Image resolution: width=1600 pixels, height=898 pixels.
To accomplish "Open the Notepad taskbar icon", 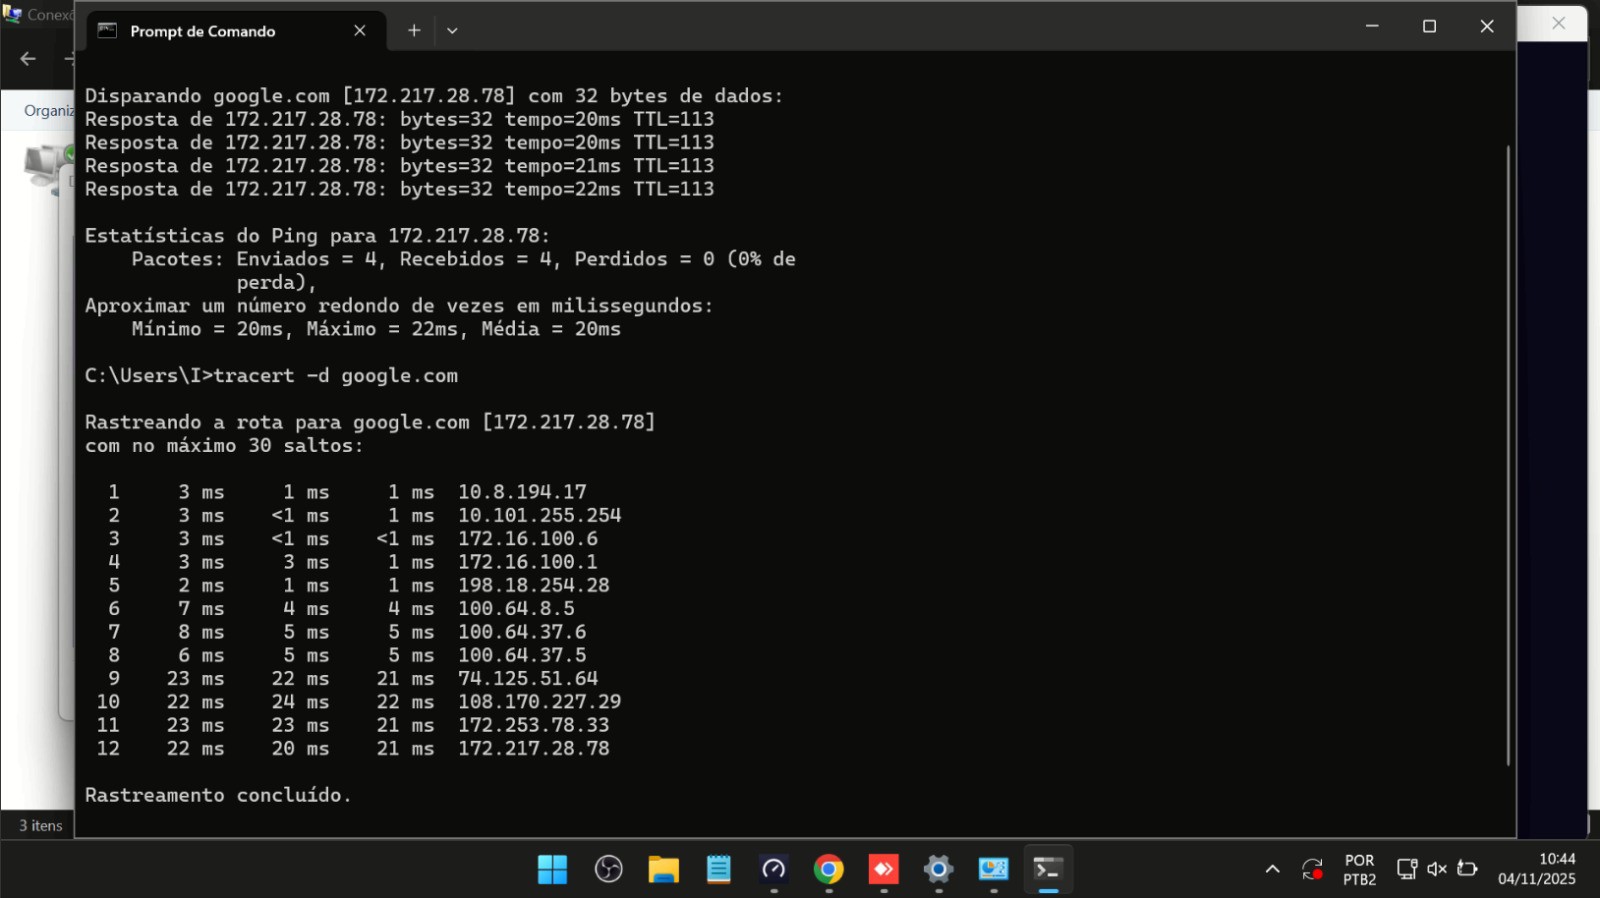I will (x=718, y=869).
